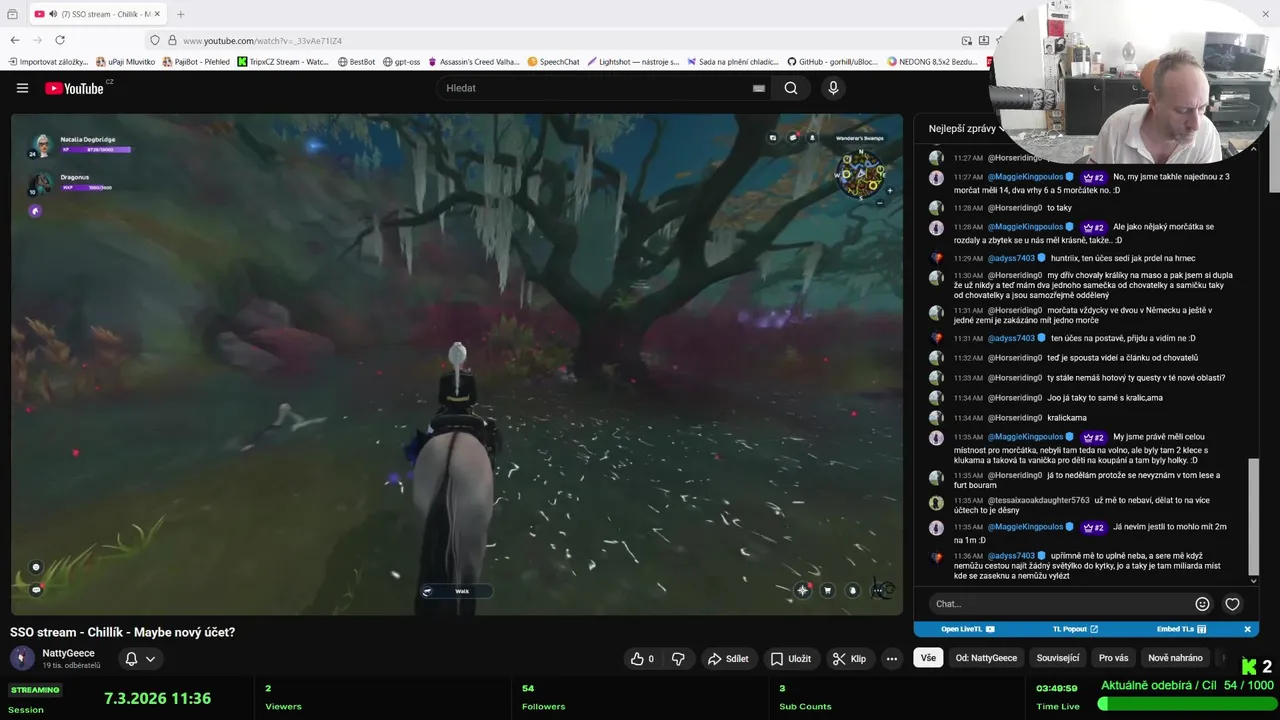Open a new browser tab with the plus button
Image resolution: width=1280 pixels, height=720 pixels.
pos(181,14)
